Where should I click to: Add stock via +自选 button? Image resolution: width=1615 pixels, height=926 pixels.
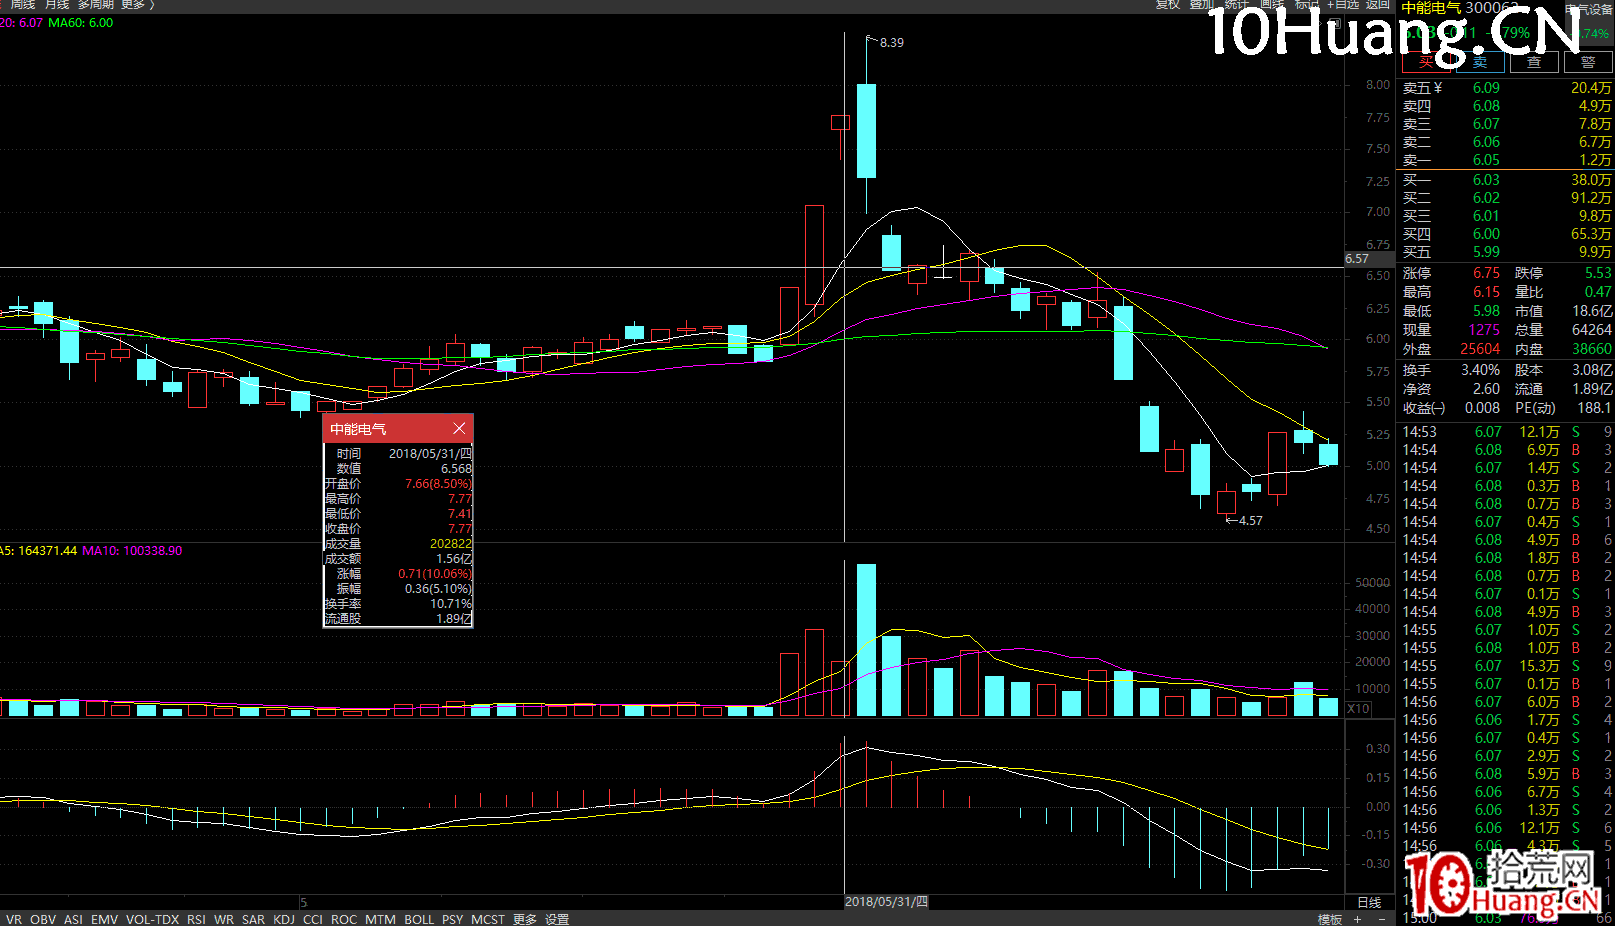click(1343, 5)
